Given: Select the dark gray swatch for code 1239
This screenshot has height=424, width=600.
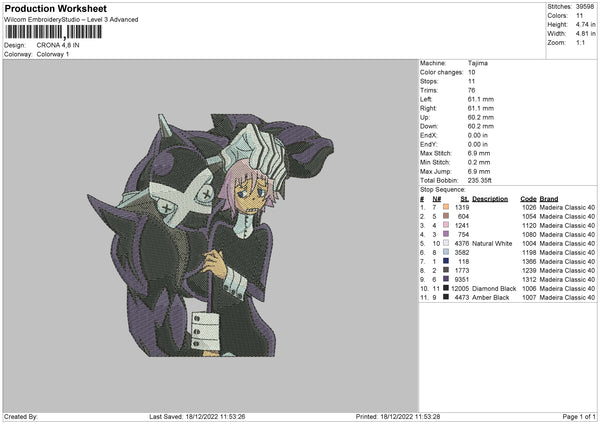Looking at the screenshot, I should point(446,270).
